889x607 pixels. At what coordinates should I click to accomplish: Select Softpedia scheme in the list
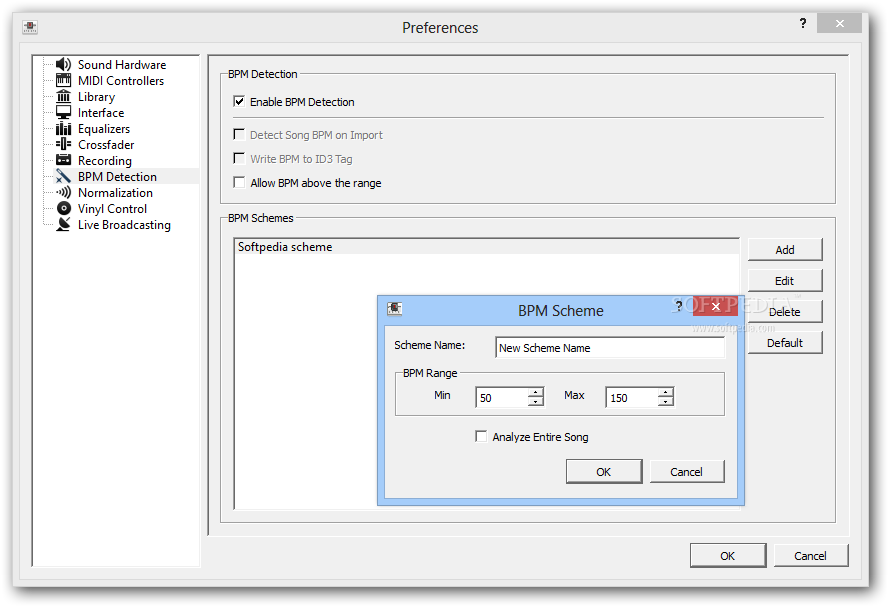[x=486, y=247]
